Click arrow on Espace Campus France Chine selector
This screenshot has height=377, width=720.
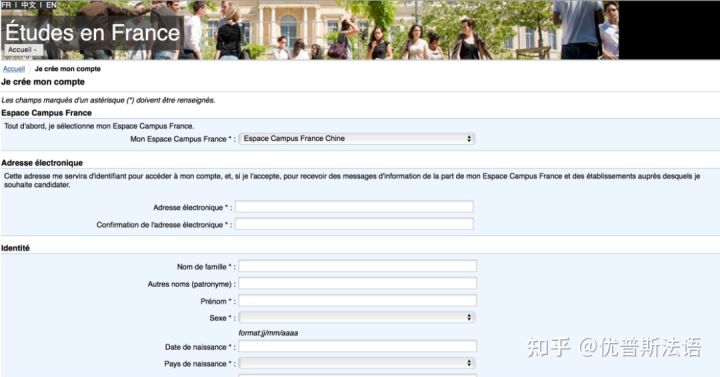pos(469,139)
